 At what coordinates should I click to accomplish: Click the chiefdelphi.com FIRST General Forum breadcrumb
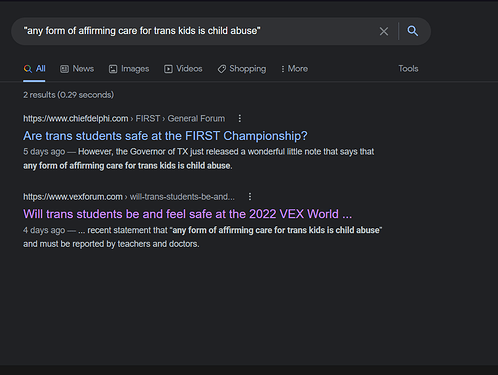[124, 119]
